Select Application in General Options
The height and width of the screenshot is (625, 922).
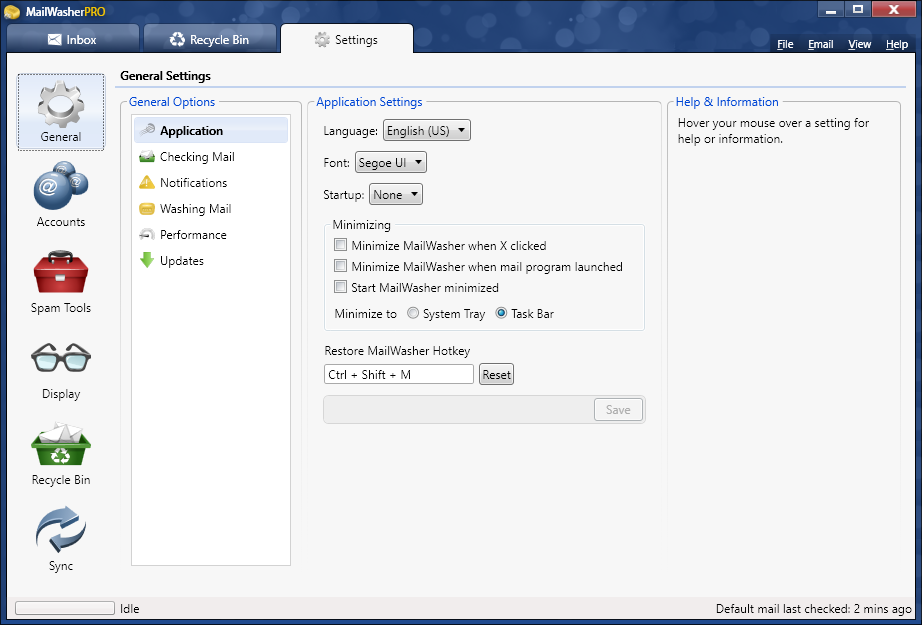point(211,130)
